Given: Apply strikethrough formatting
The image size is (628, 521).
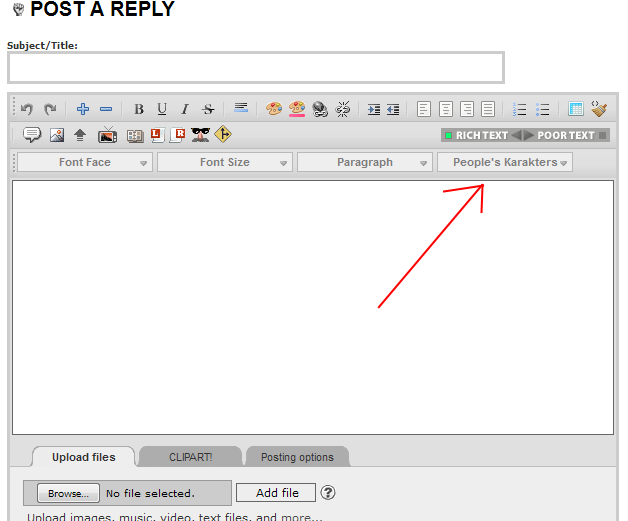Looking at the screenshot, I should pyautogui.click(x=208, y=109).
